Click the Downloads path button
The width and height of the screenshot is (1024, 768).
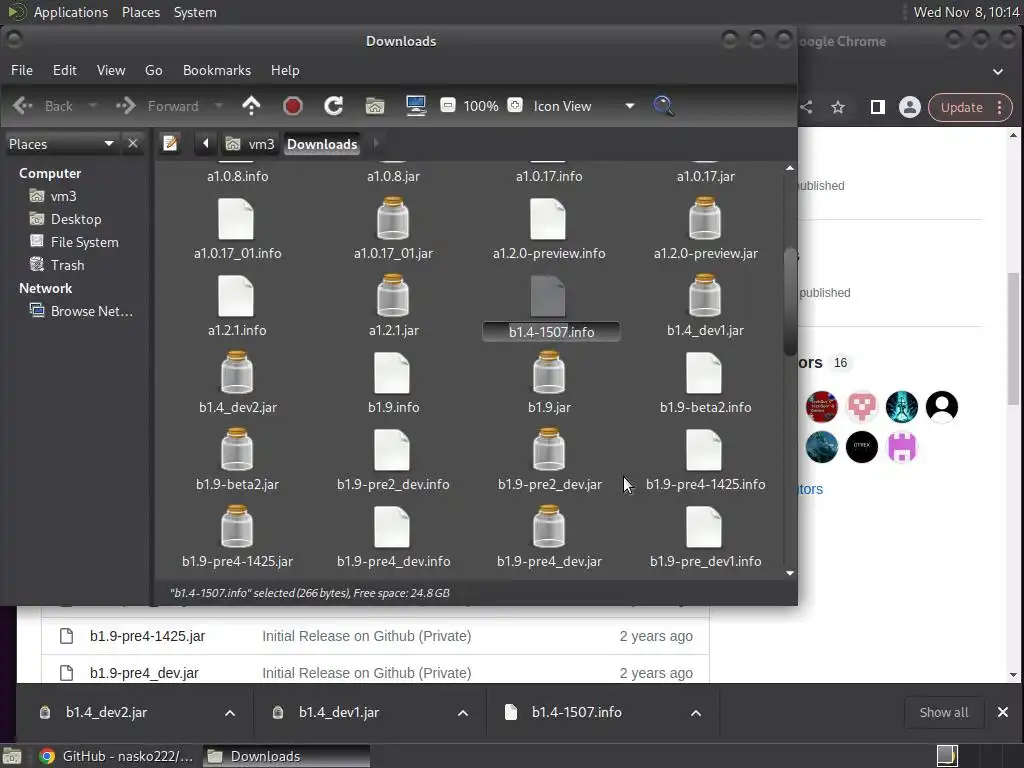click(322, 144)
